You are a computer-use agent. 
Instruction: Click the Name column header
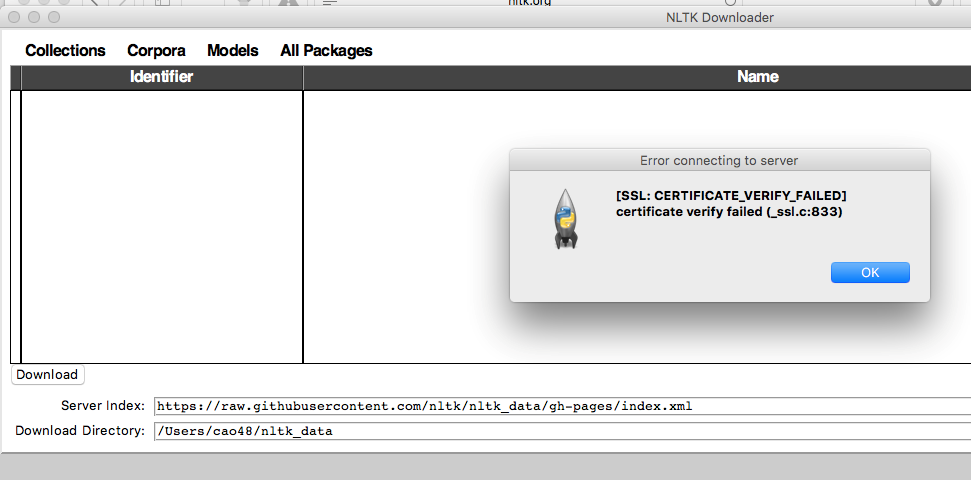757,77
